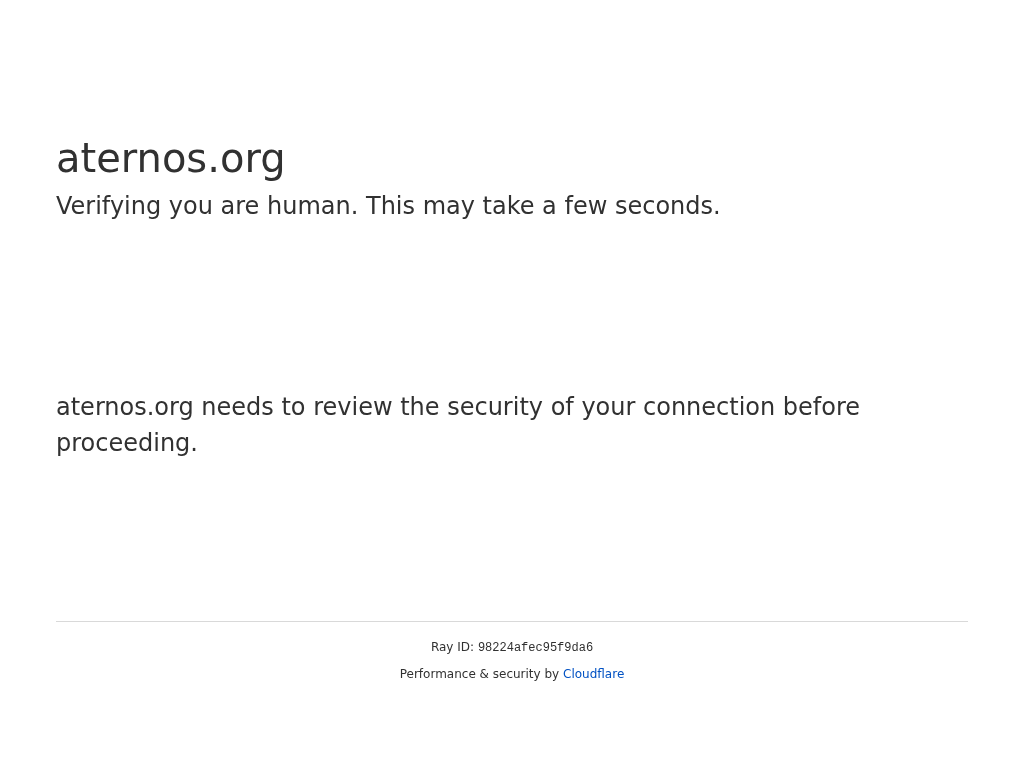The width and height of the screenshot is (1024, 768).
Task: Open the Cloudflare link
Action: (593, 674)
